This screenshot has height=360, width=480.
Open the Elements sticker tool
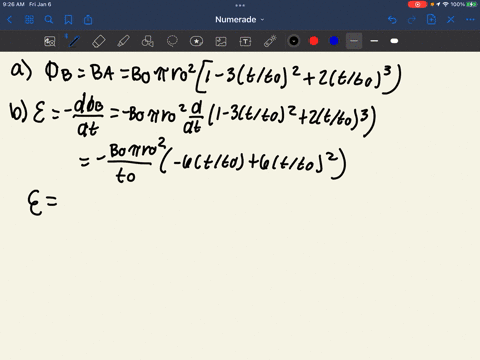pos(196,41)
